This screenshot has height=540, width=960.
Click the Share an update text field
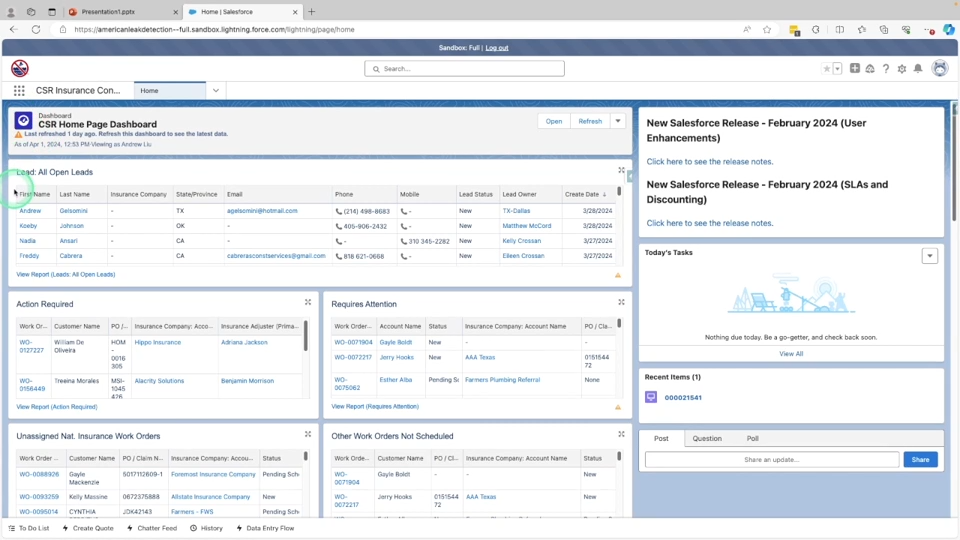click(x=771, y=459)
